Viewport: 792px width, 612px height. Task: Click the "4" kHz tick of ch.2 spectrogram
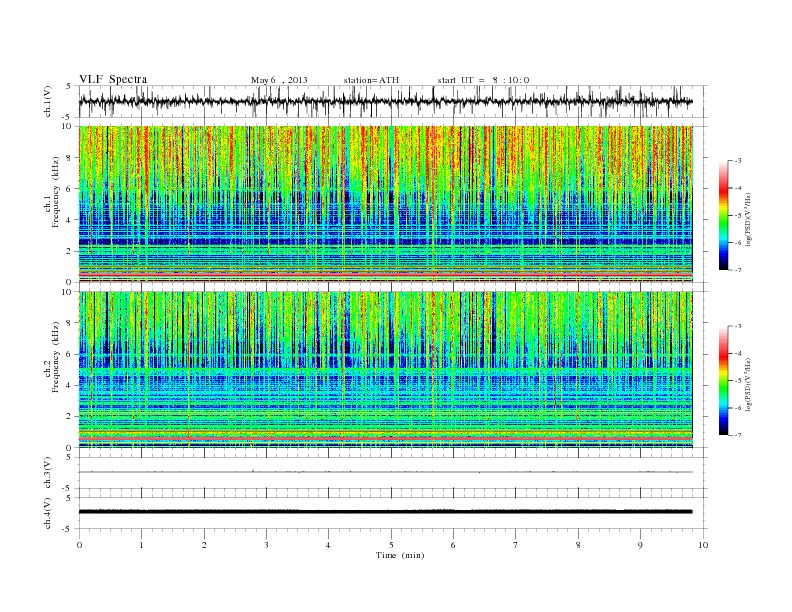[x=69, y=385]
